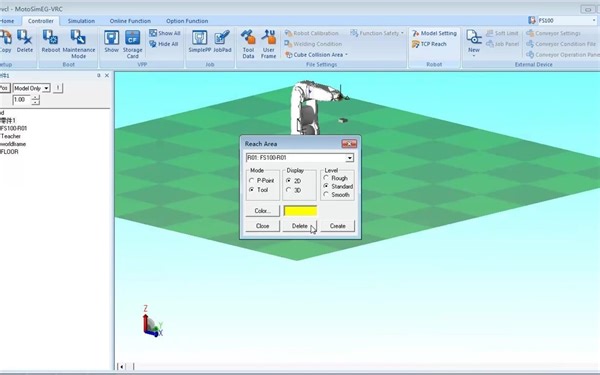Viewport: 600px width, 375px height.
Task: Click the yellow color swatch
Action: click(300, 211)
